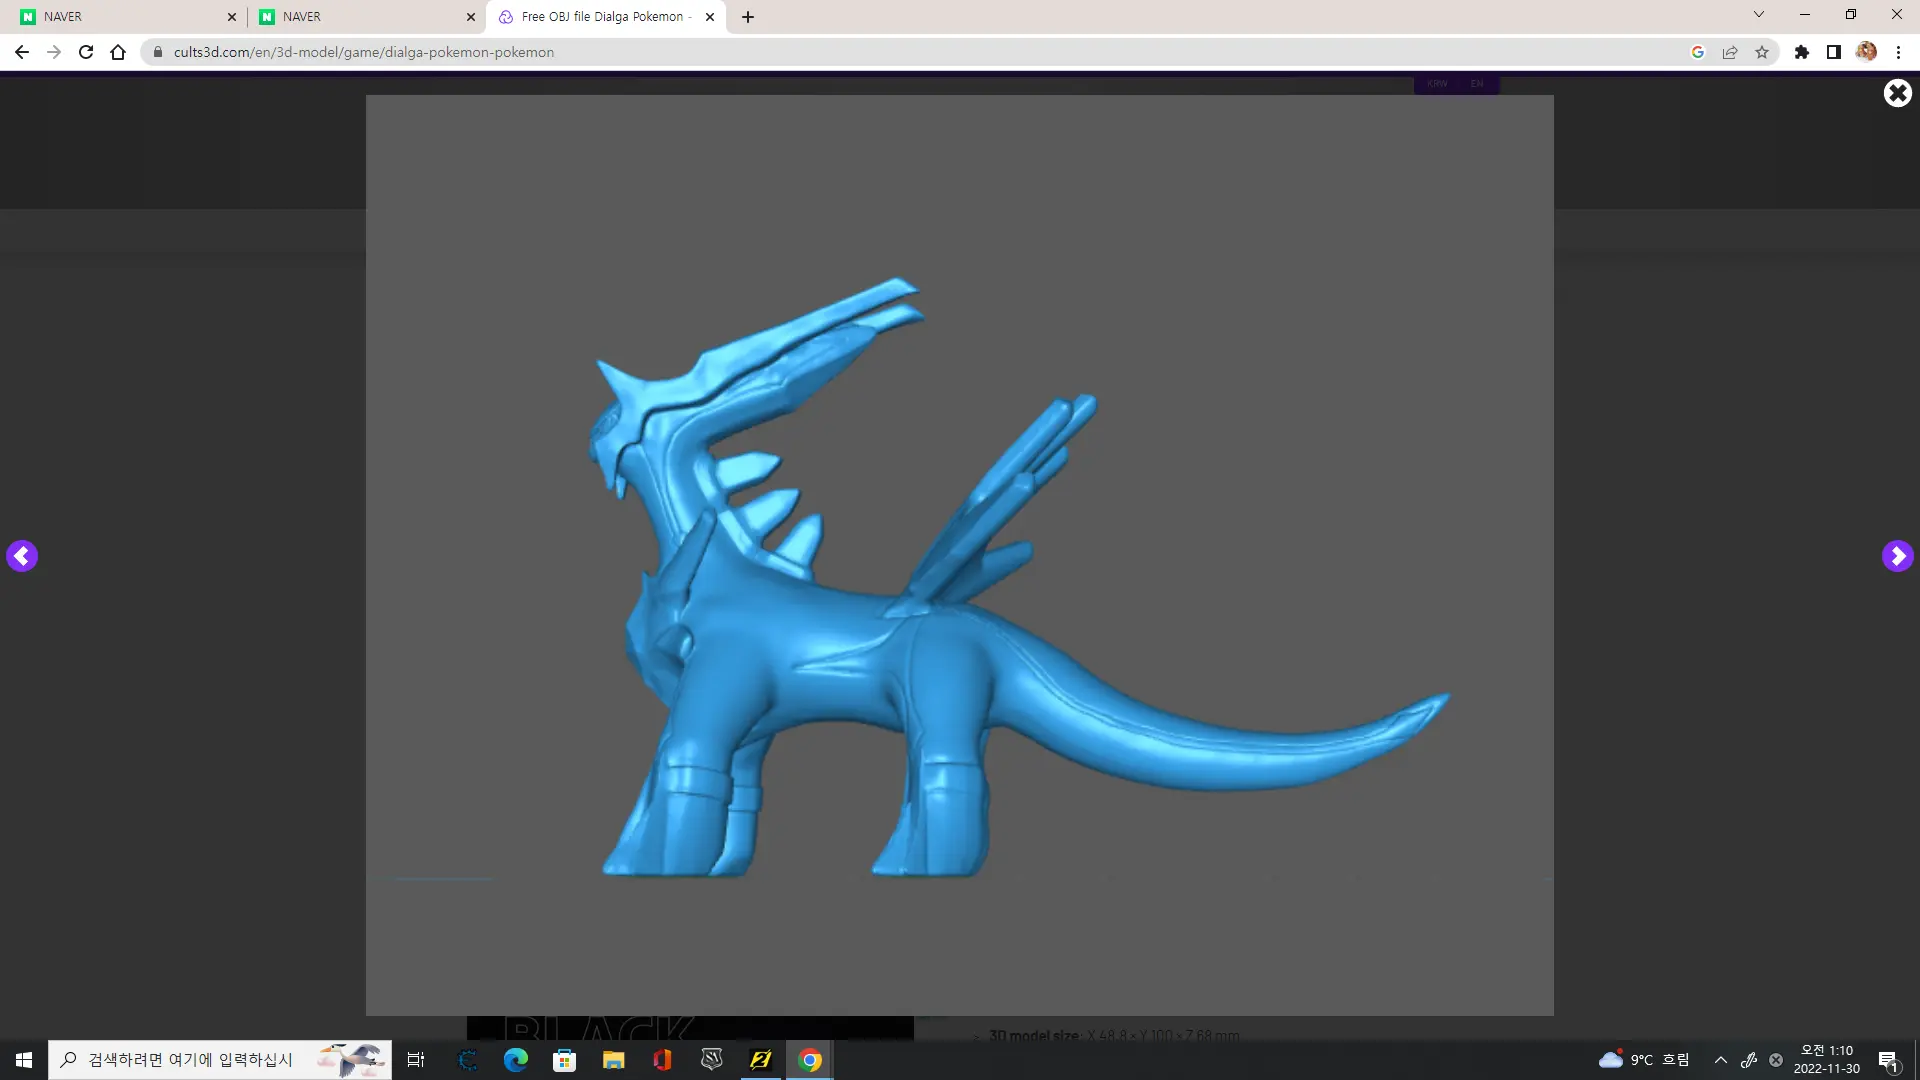
Task: Toggle the Chrome side panel
Action: tap(1834, 52)
